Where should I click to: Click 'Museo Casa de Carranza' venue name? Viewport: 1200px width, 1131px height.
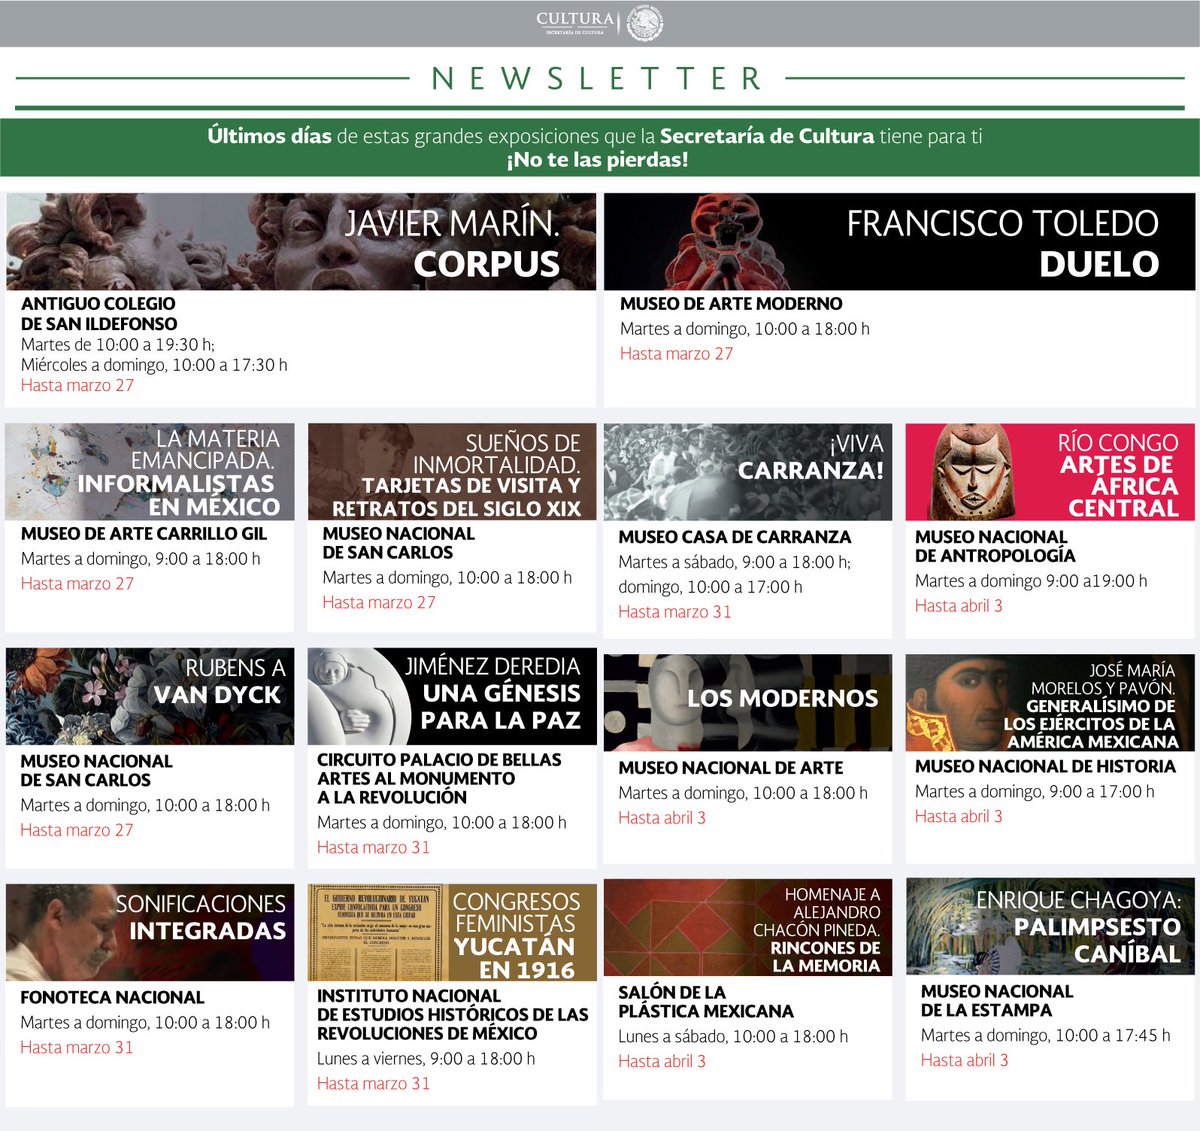coord(735,537)
